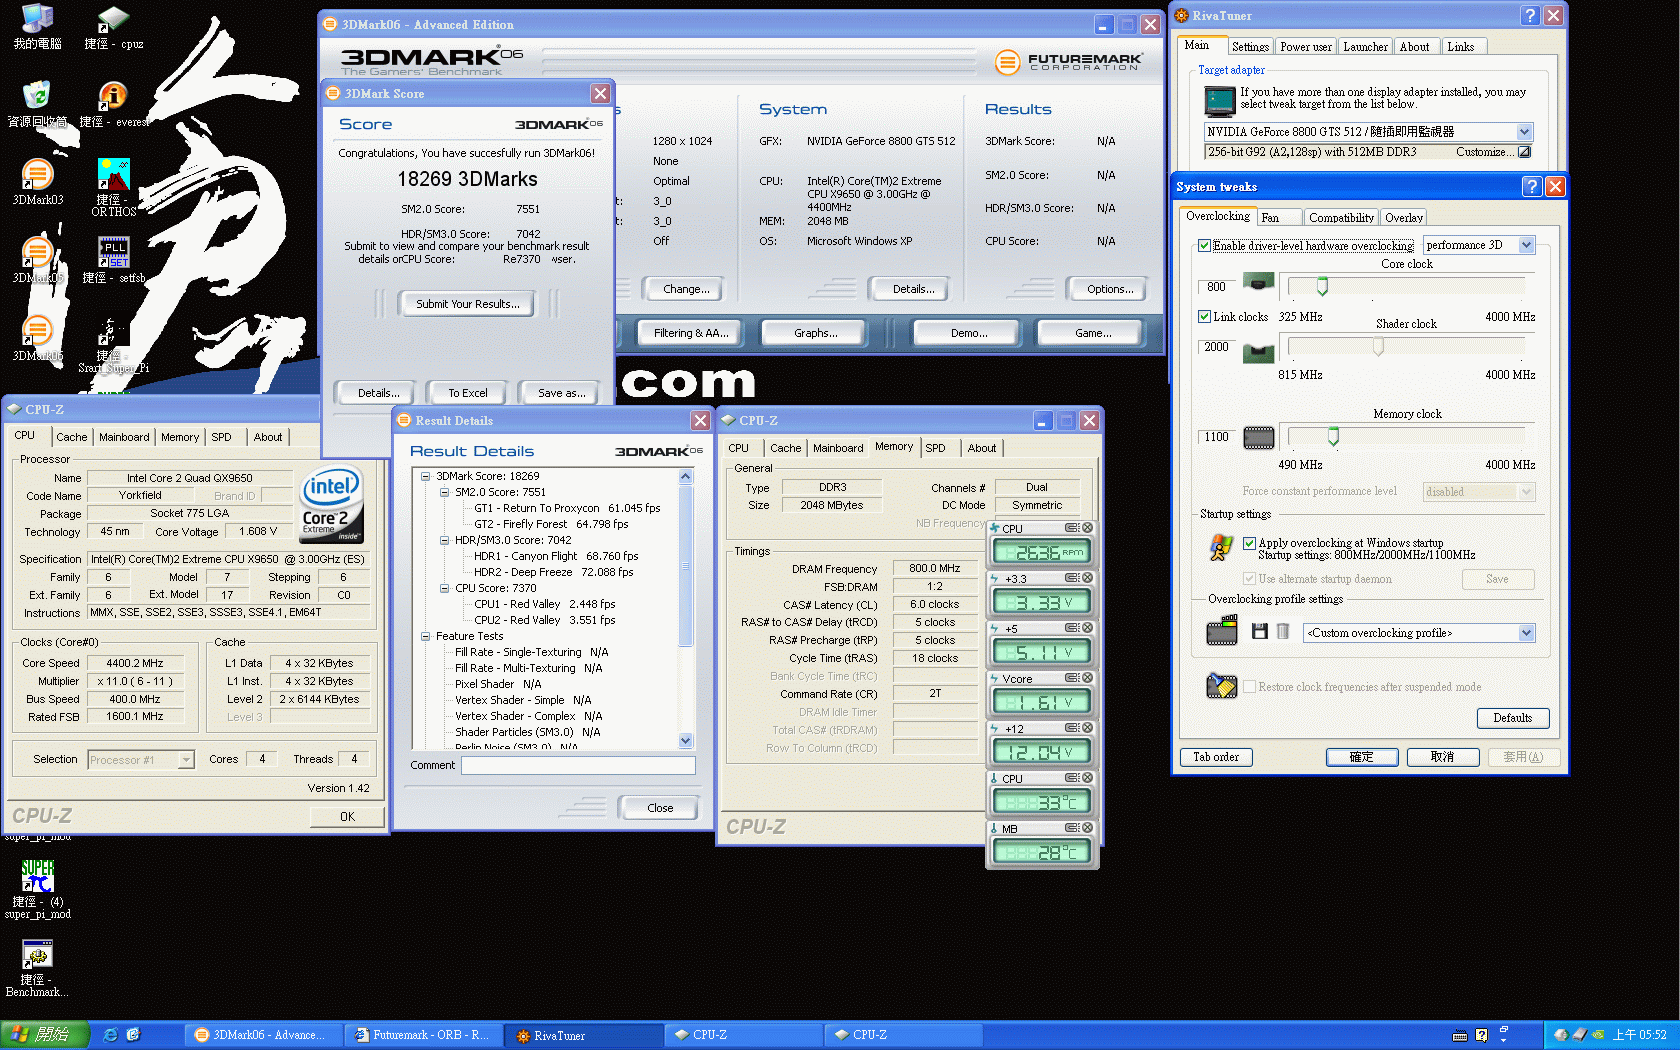Screen dimensions: 1680x1050
Task: Click the To Excel button
Action: (467, 393)
